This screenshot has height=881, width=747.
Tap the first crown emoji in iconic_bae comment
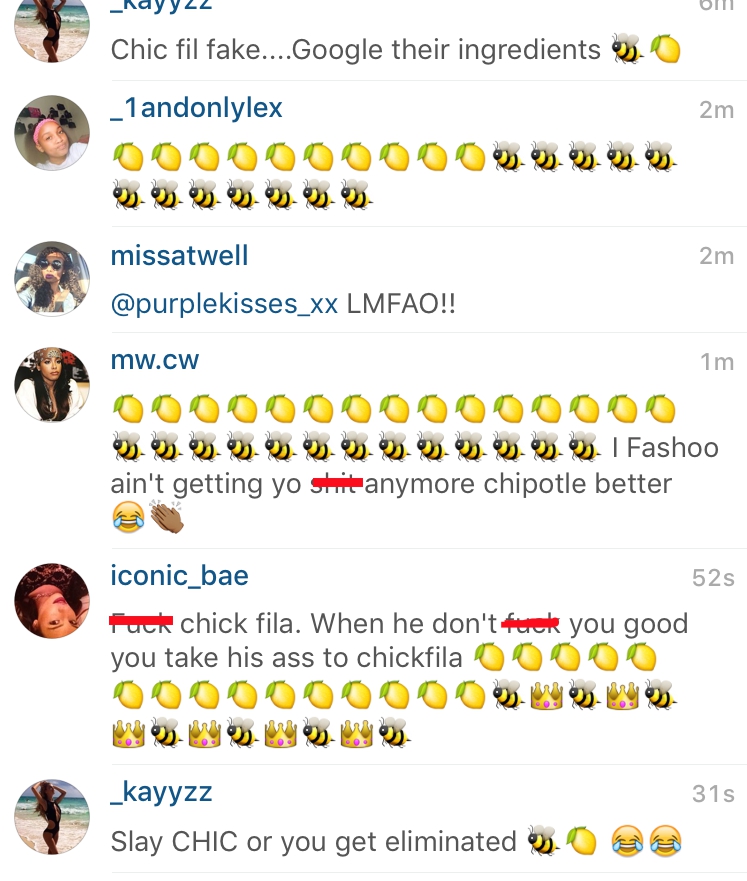[546, 695]
